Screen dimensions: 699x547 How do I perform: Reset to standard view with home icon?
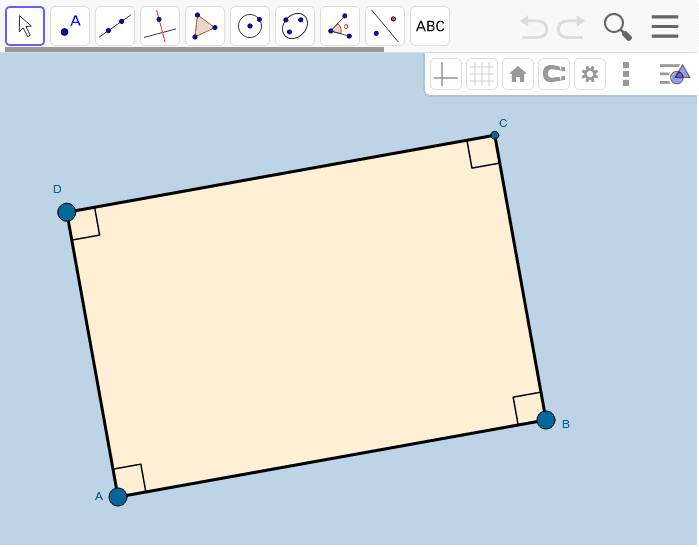(x=518, y=74)
